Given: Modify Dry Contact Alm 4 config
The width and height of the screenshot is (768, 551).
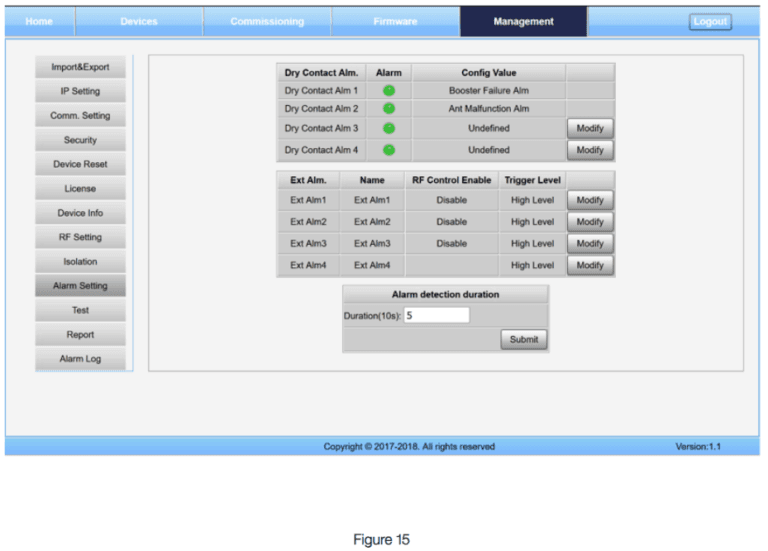Looking at the screenshot, I should tap(590, 150).
